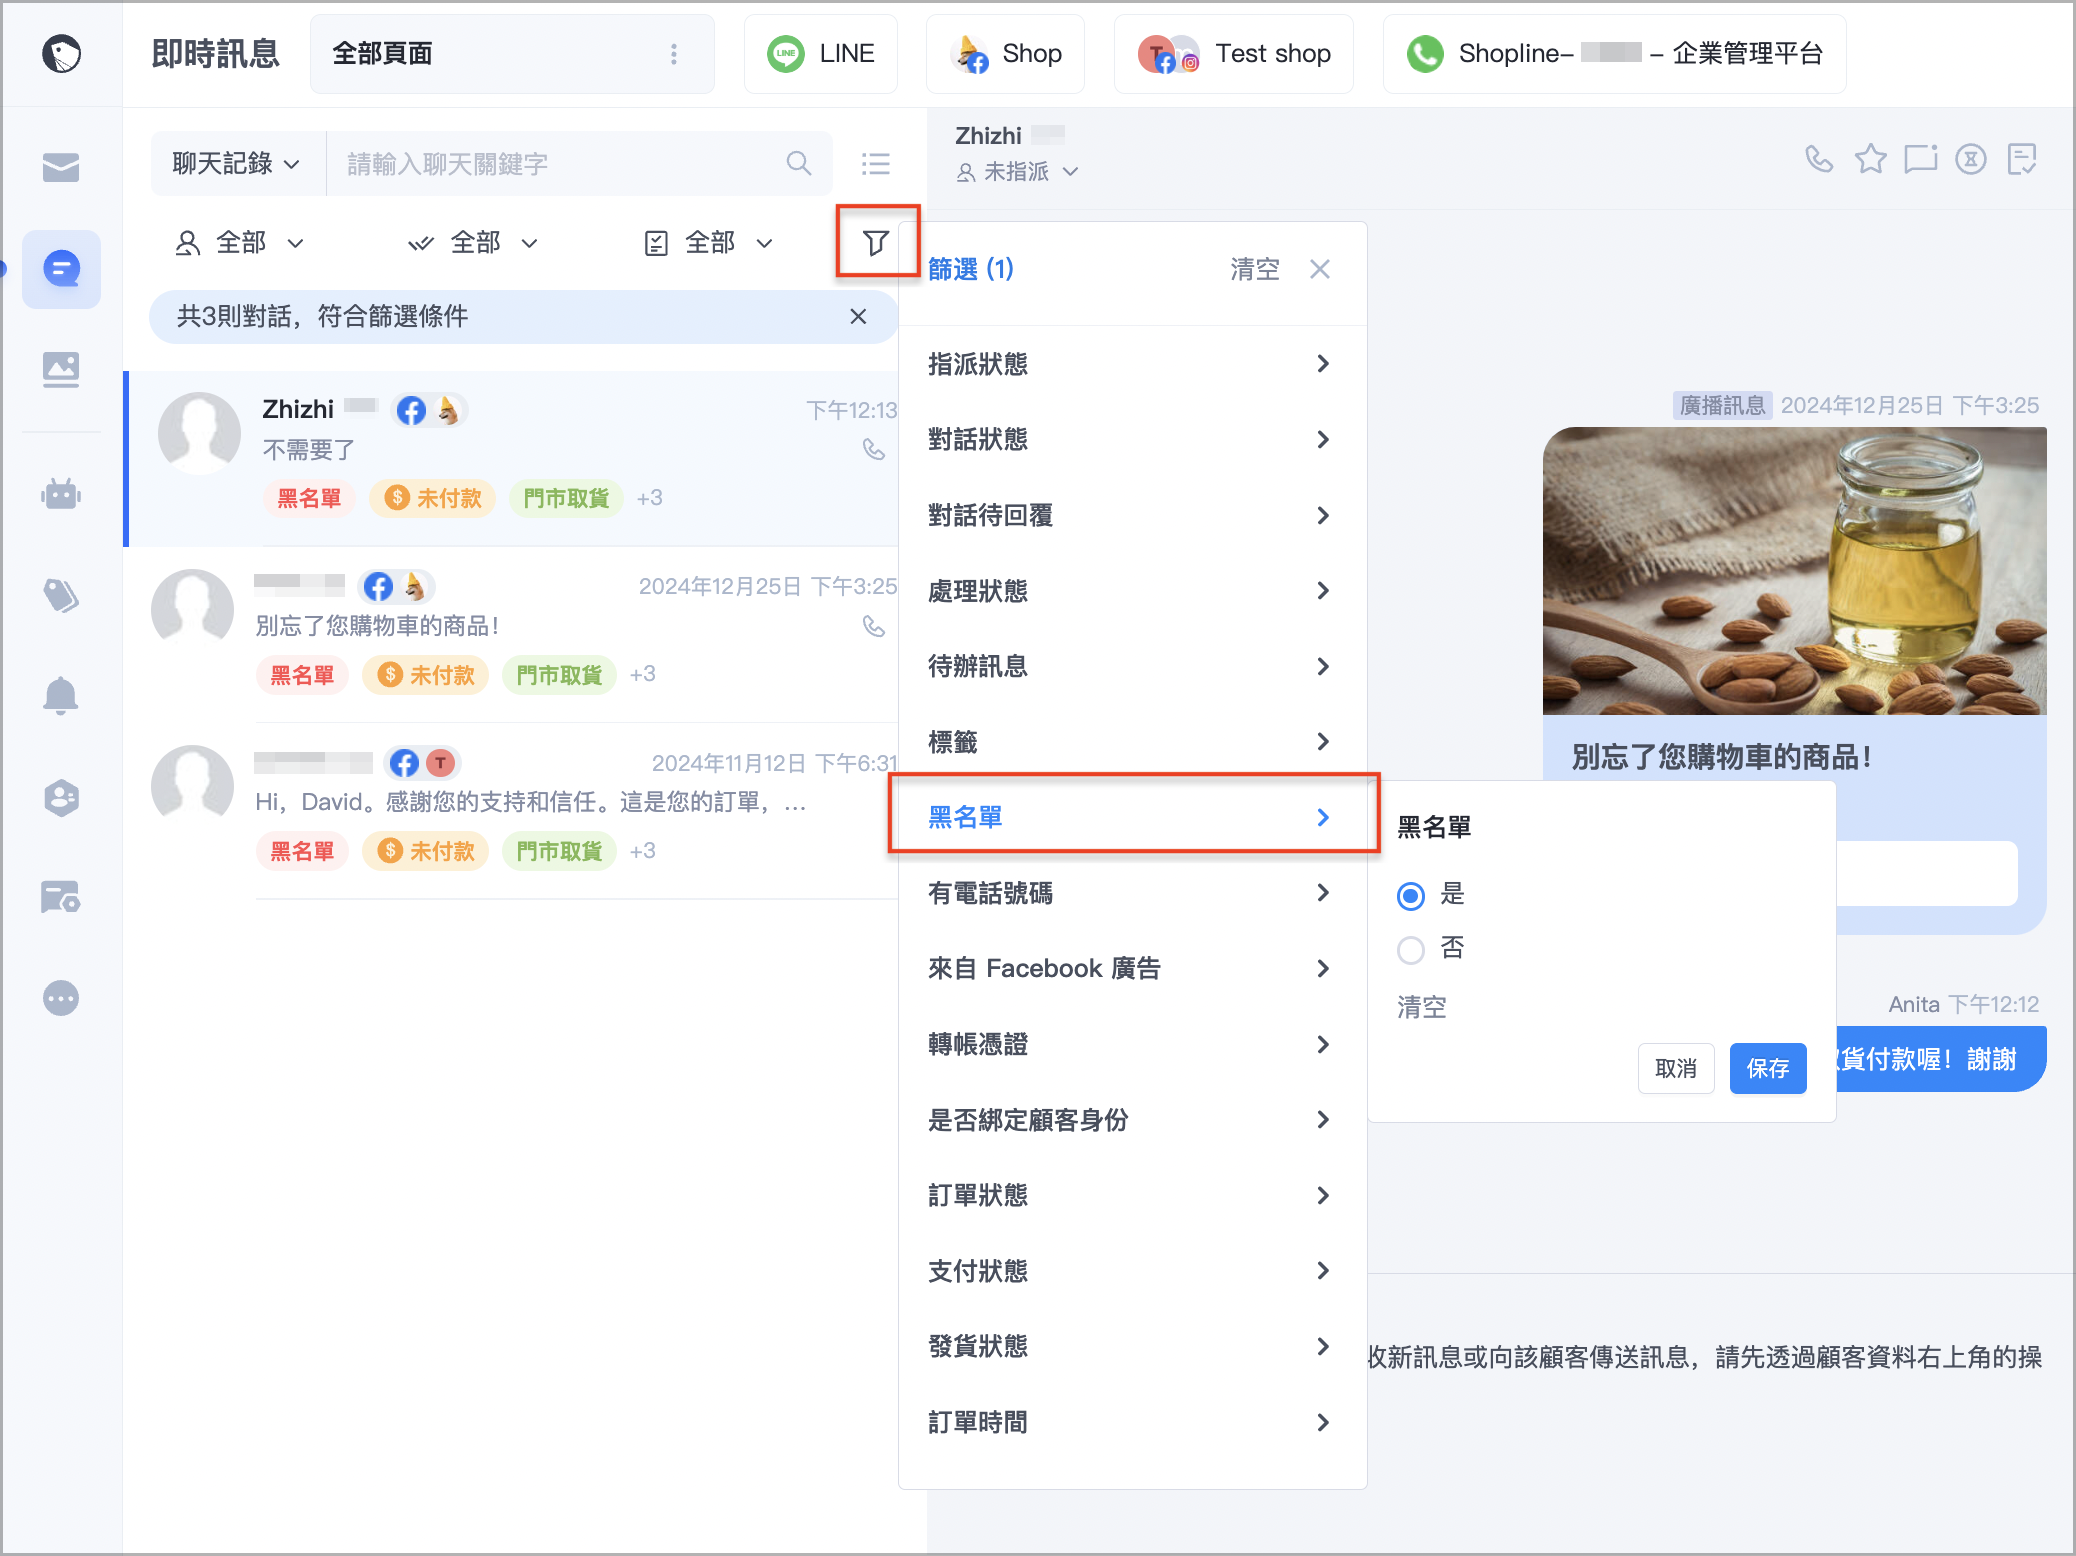Open the notes icon in chat header

tap(2021, 158)
